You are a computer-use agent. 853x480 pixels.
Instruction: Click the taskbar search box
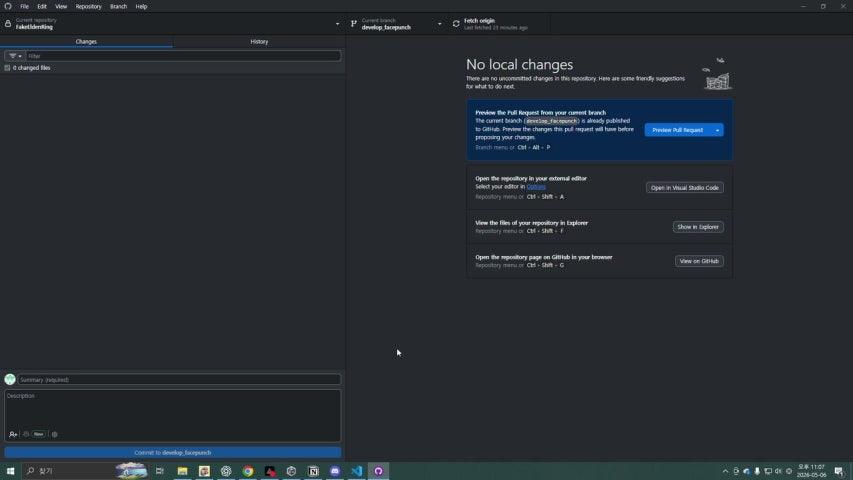tap(84, 471)
